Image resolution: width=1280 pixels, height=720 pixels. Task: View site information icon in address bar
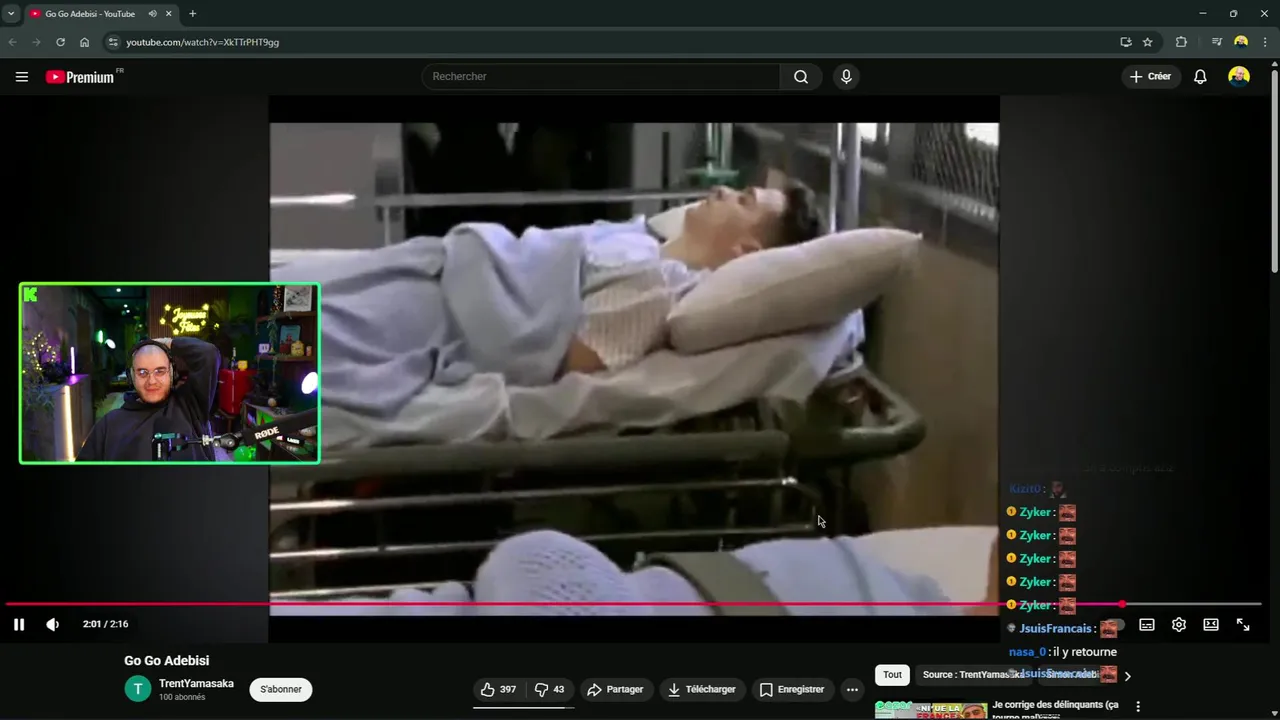(113, 42)
